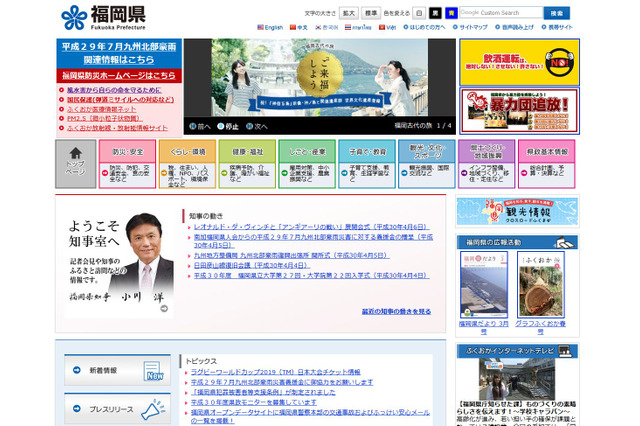Click megaphone icon on プレスリリース
The height and width of the screenshot is (426, 640).
coord(153,410)
